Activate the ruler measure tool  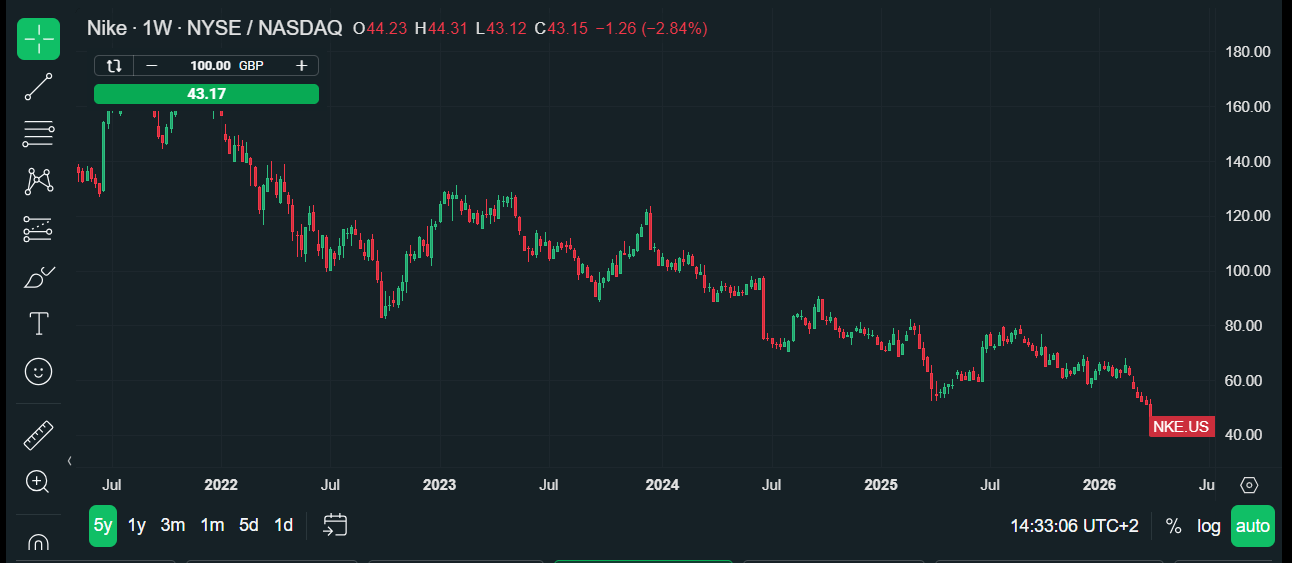38,435
